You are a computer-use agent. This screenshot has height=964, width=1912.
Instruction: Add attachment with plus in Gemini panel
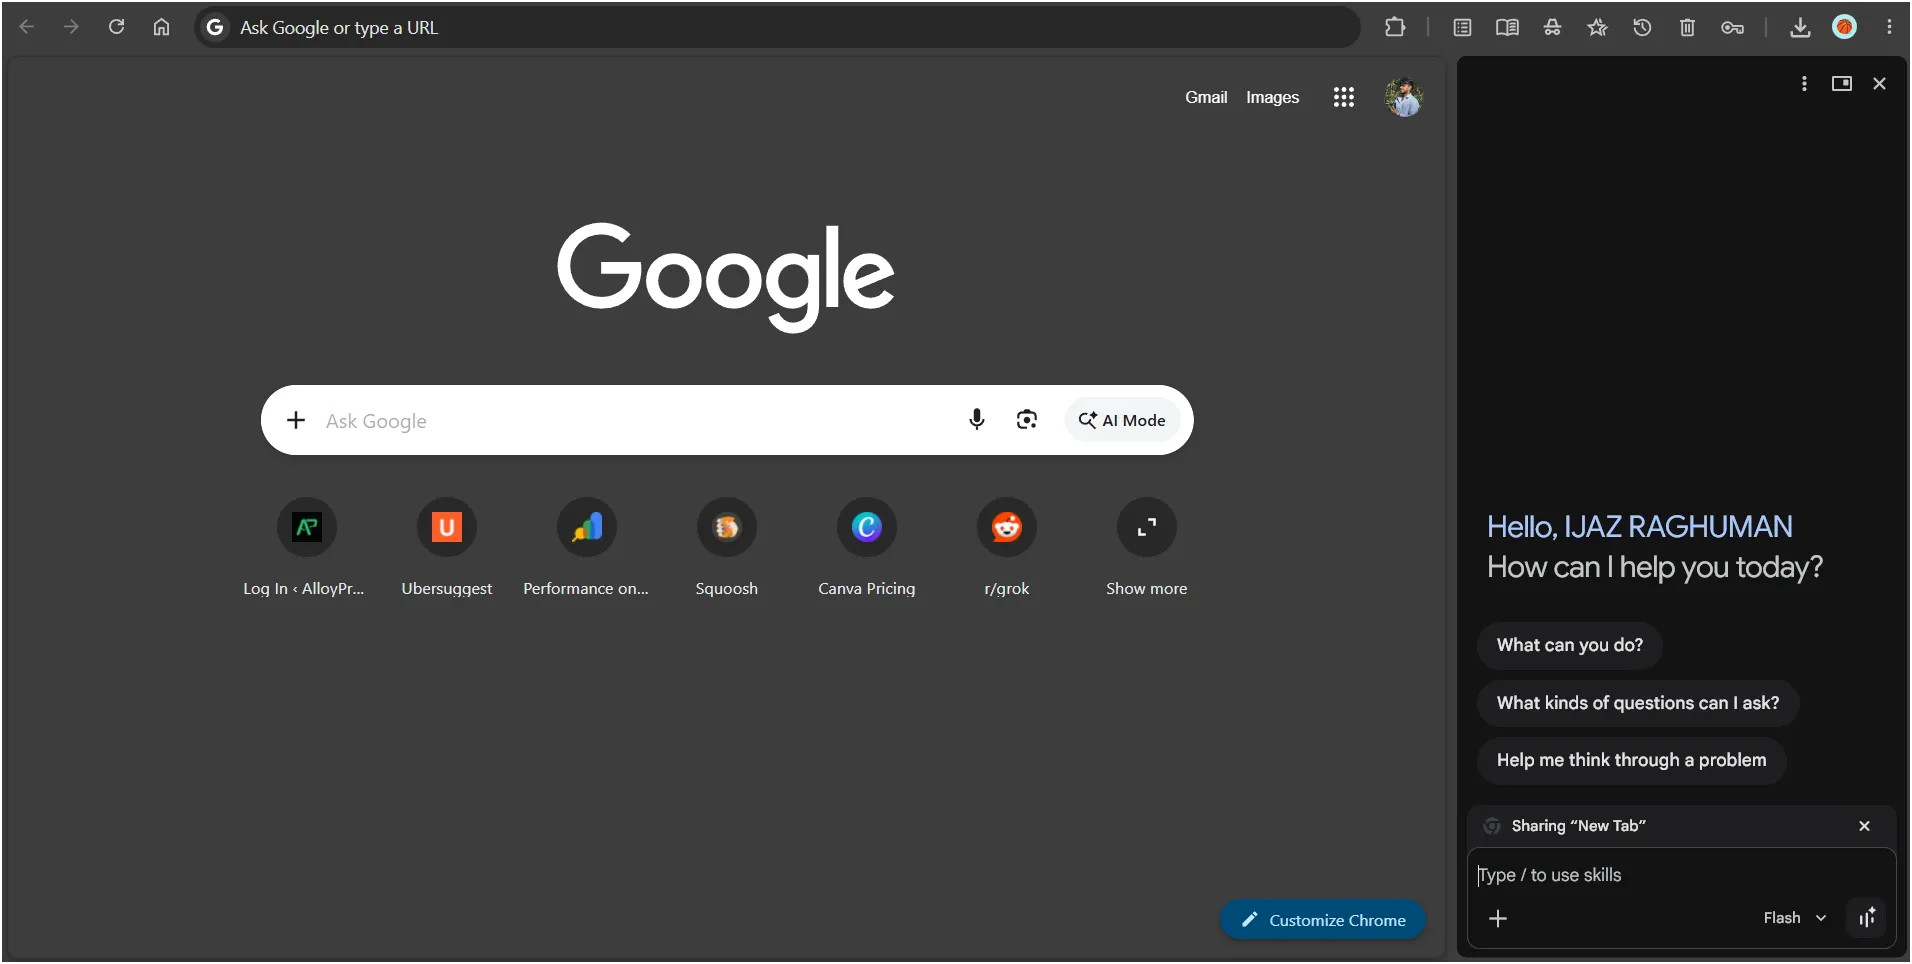(1498, 918)
